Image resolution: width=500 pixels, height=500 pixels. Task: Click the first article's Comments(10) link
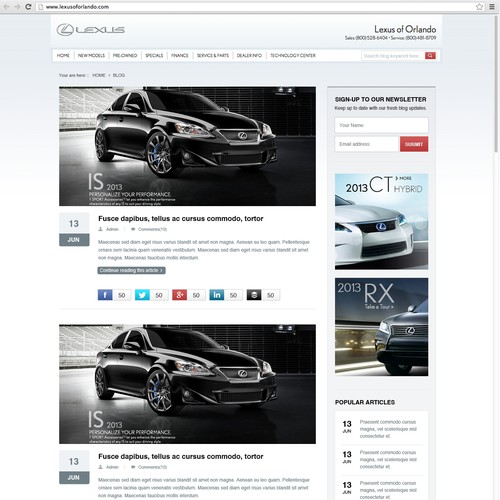point(152,229)
